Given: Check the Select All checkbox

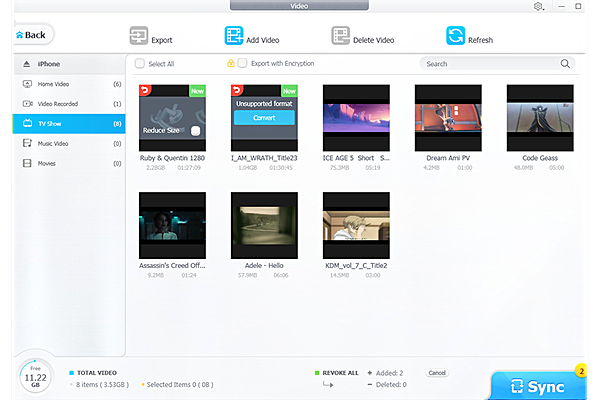Looking at the screenshot, I should 140,64.
